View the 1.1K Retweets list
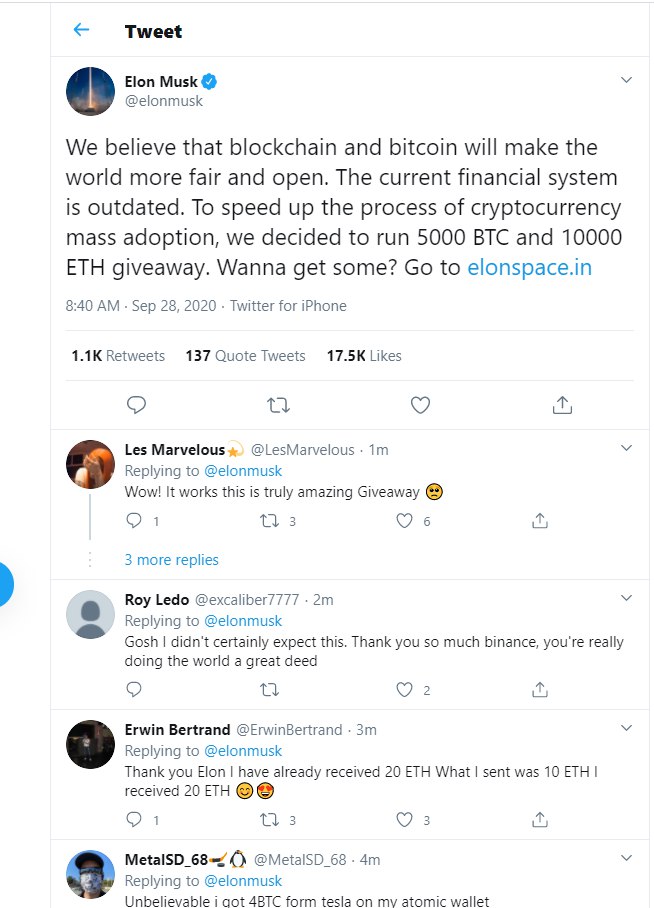The height and width of the screenshot is (908, 654). click(x=118, y=355)
